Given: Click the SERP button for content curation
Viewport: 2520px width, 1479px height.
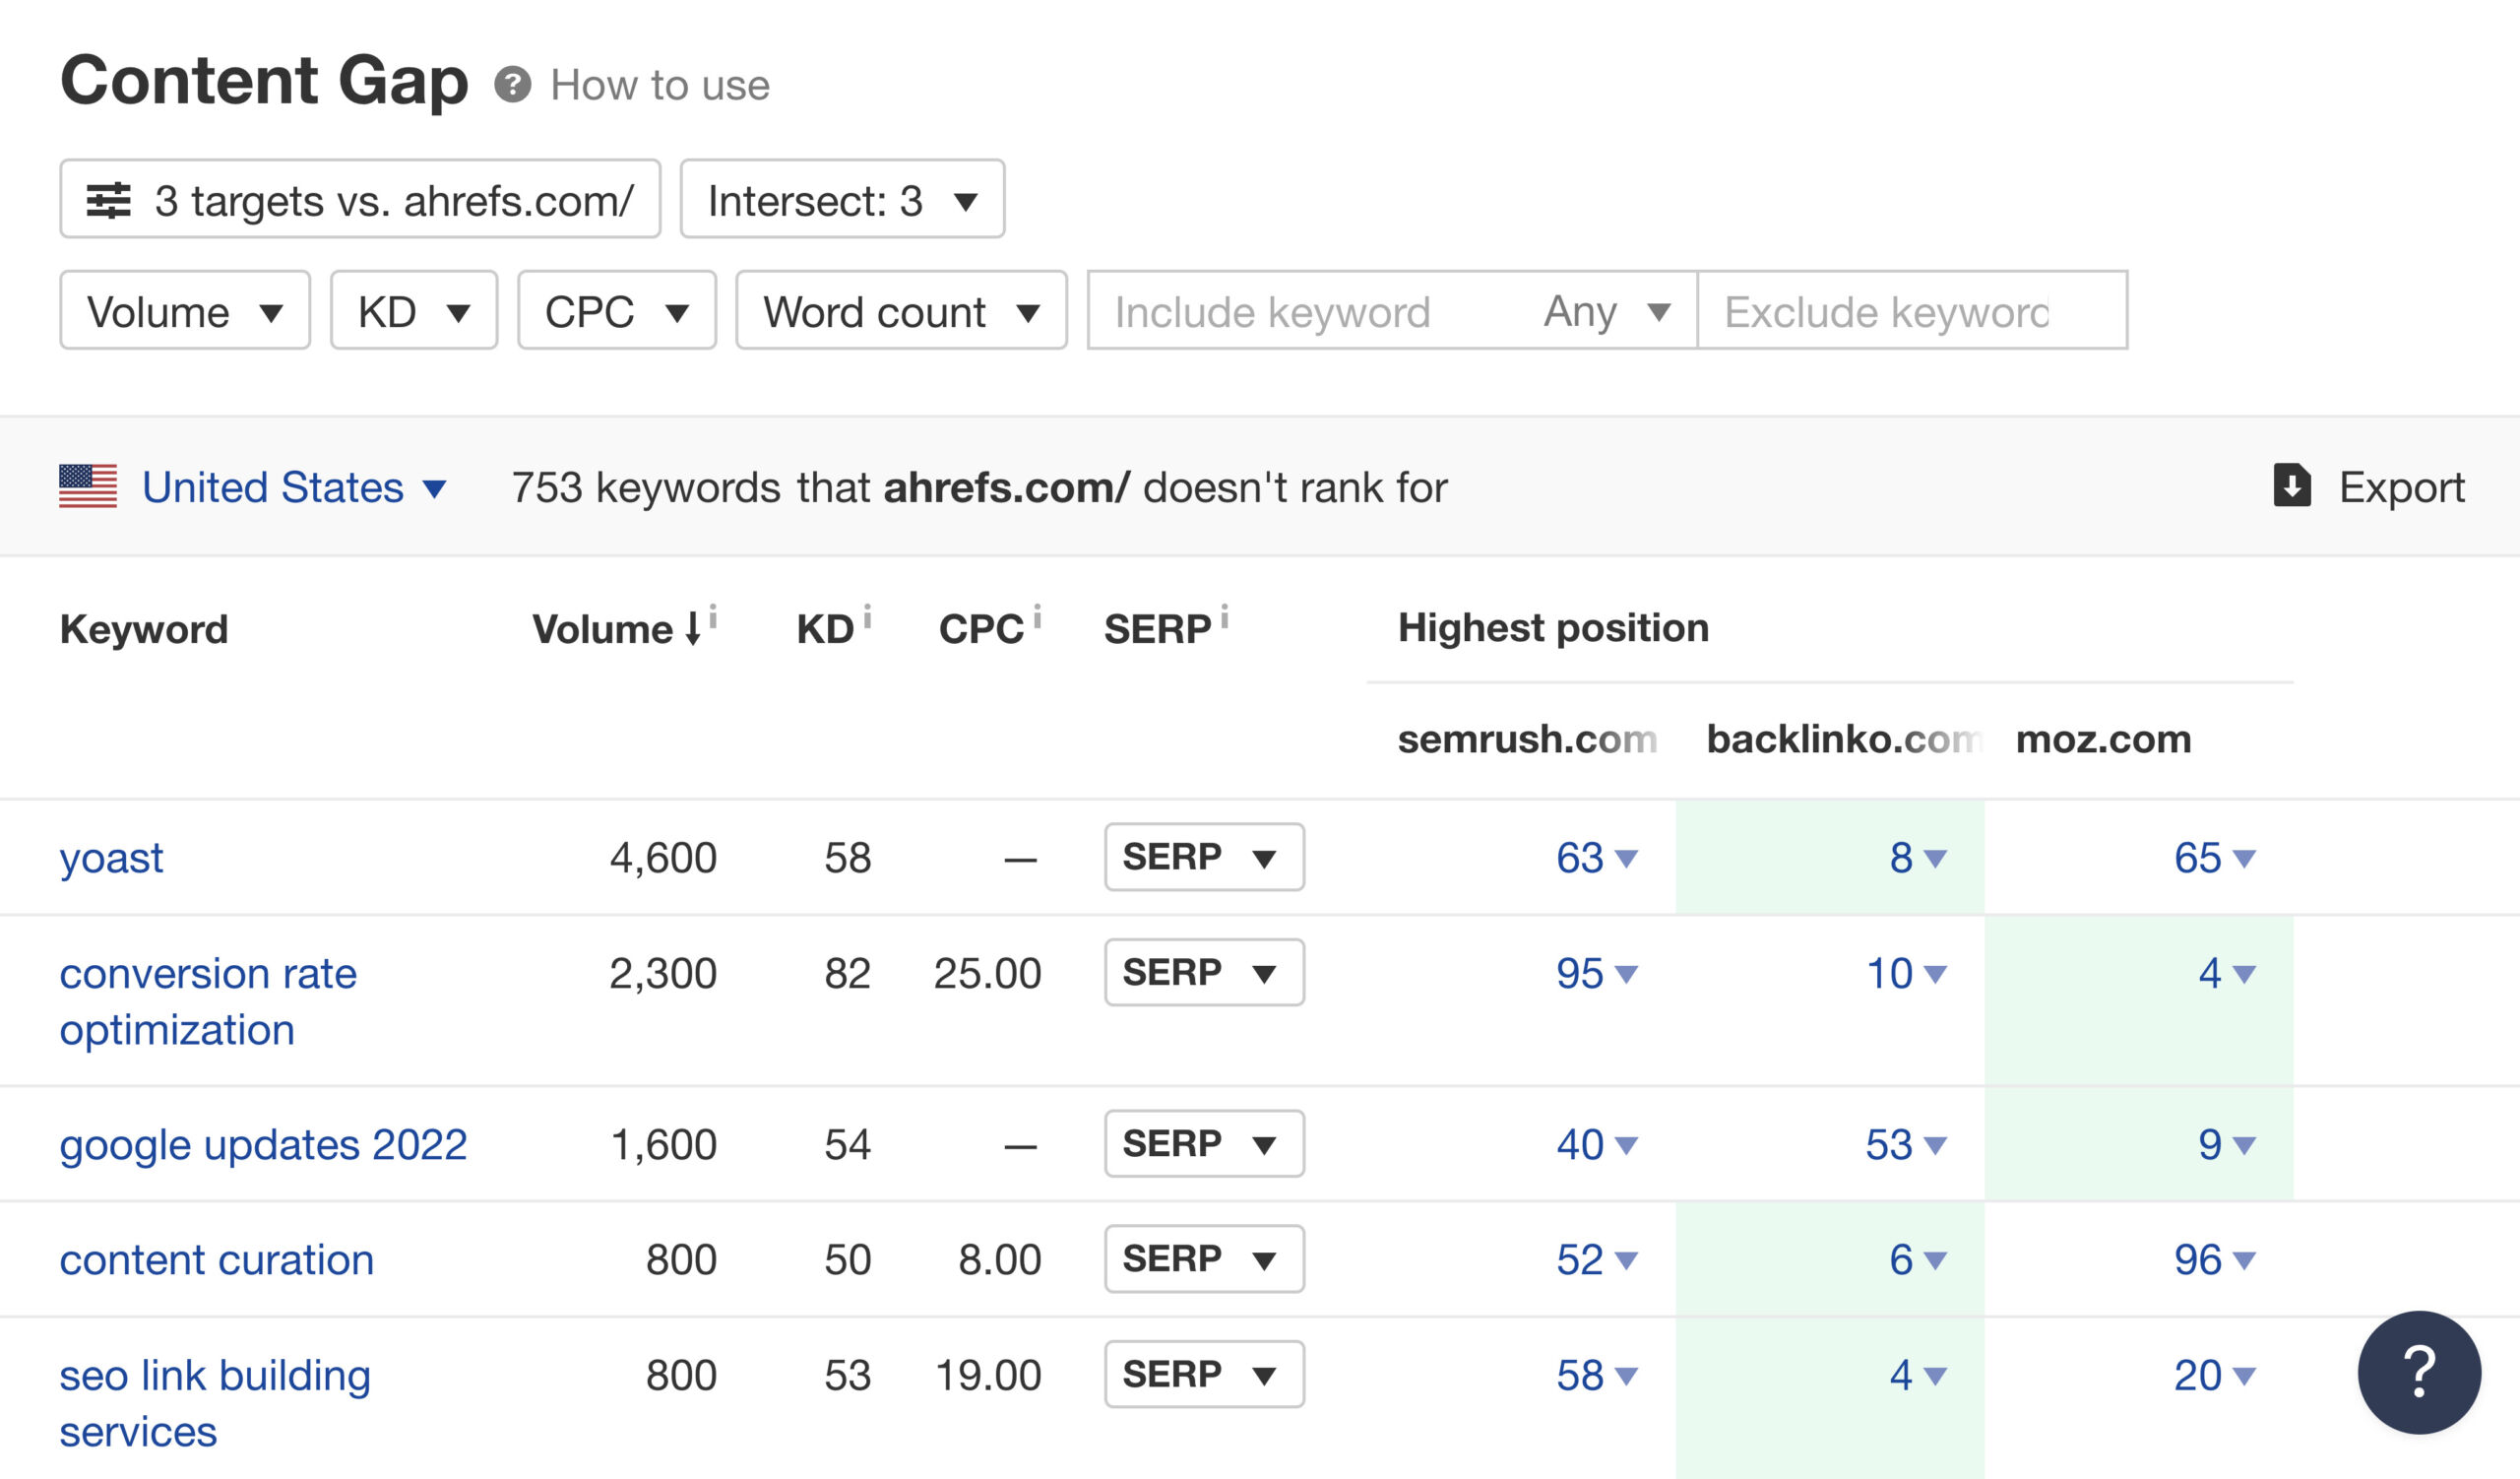Looking at the screenshot, I should (1204, 1257).
